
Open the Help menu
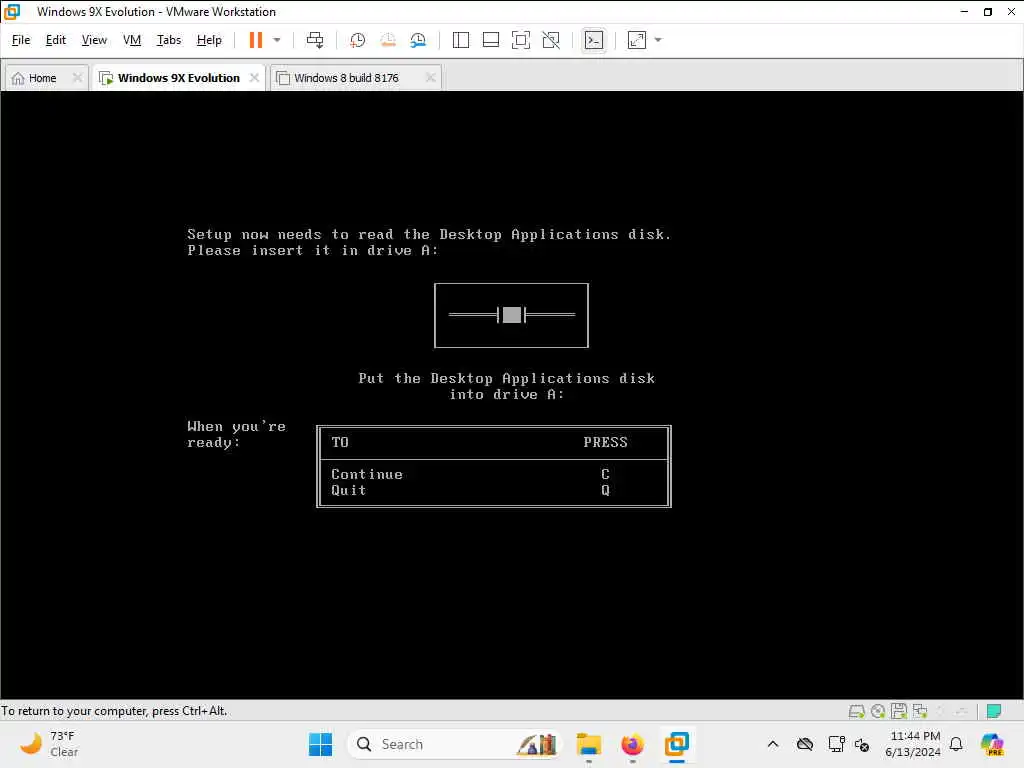pos(209,40)
